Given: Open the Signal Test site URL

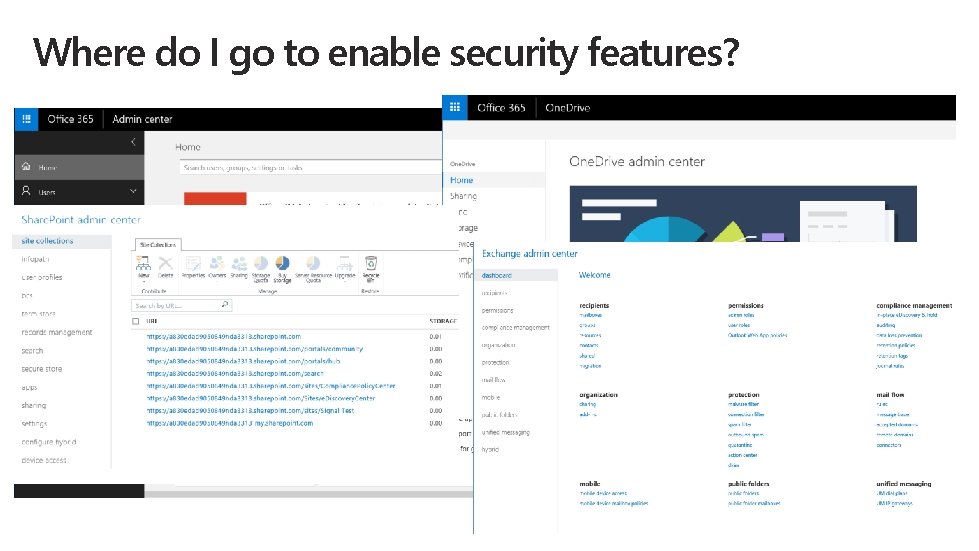Looking at the screenshot, I should pyautogui.click(x=250, y=411).
